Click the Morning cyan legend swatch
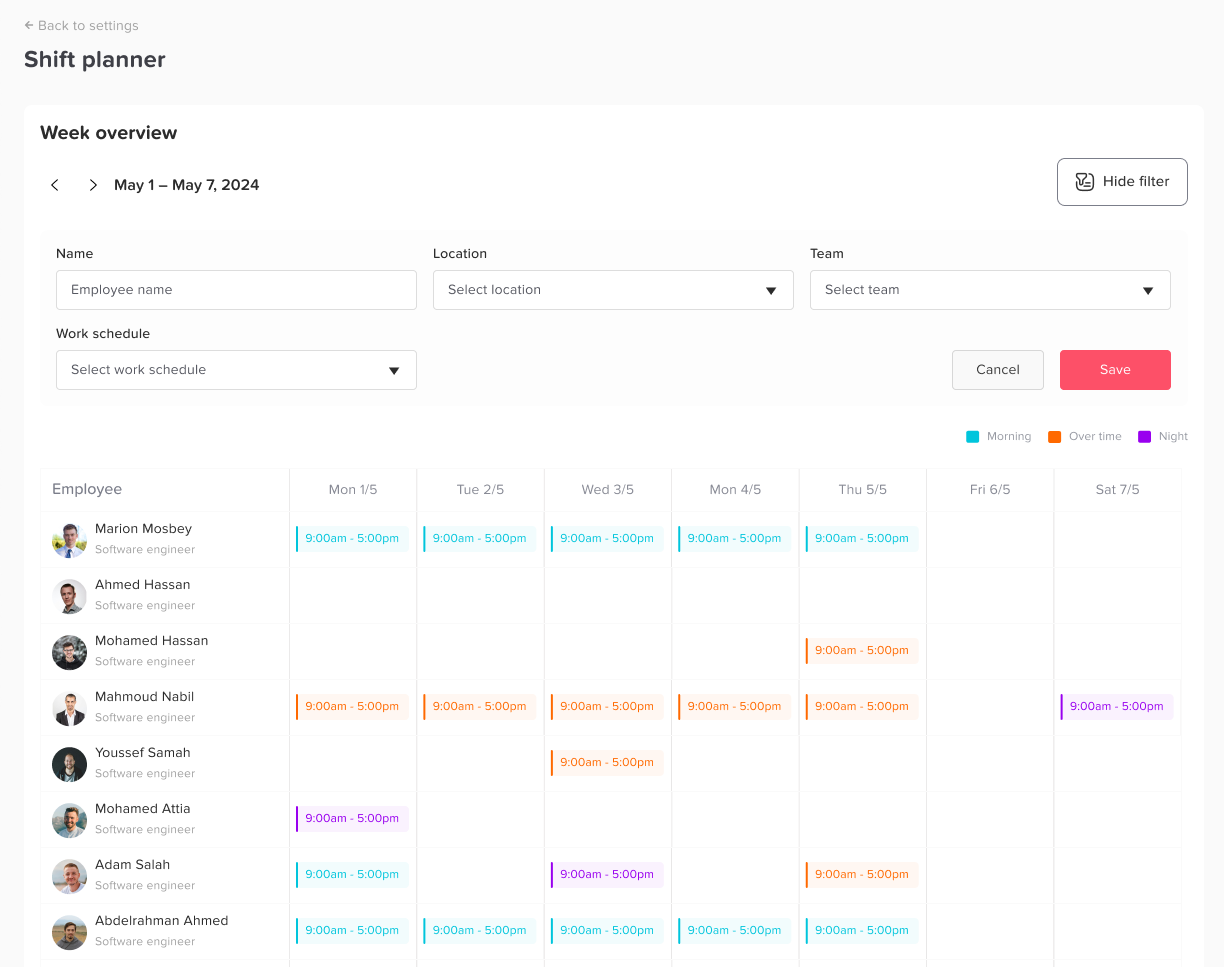Screen dimensions: 1224x967 [x=972, y=437]
